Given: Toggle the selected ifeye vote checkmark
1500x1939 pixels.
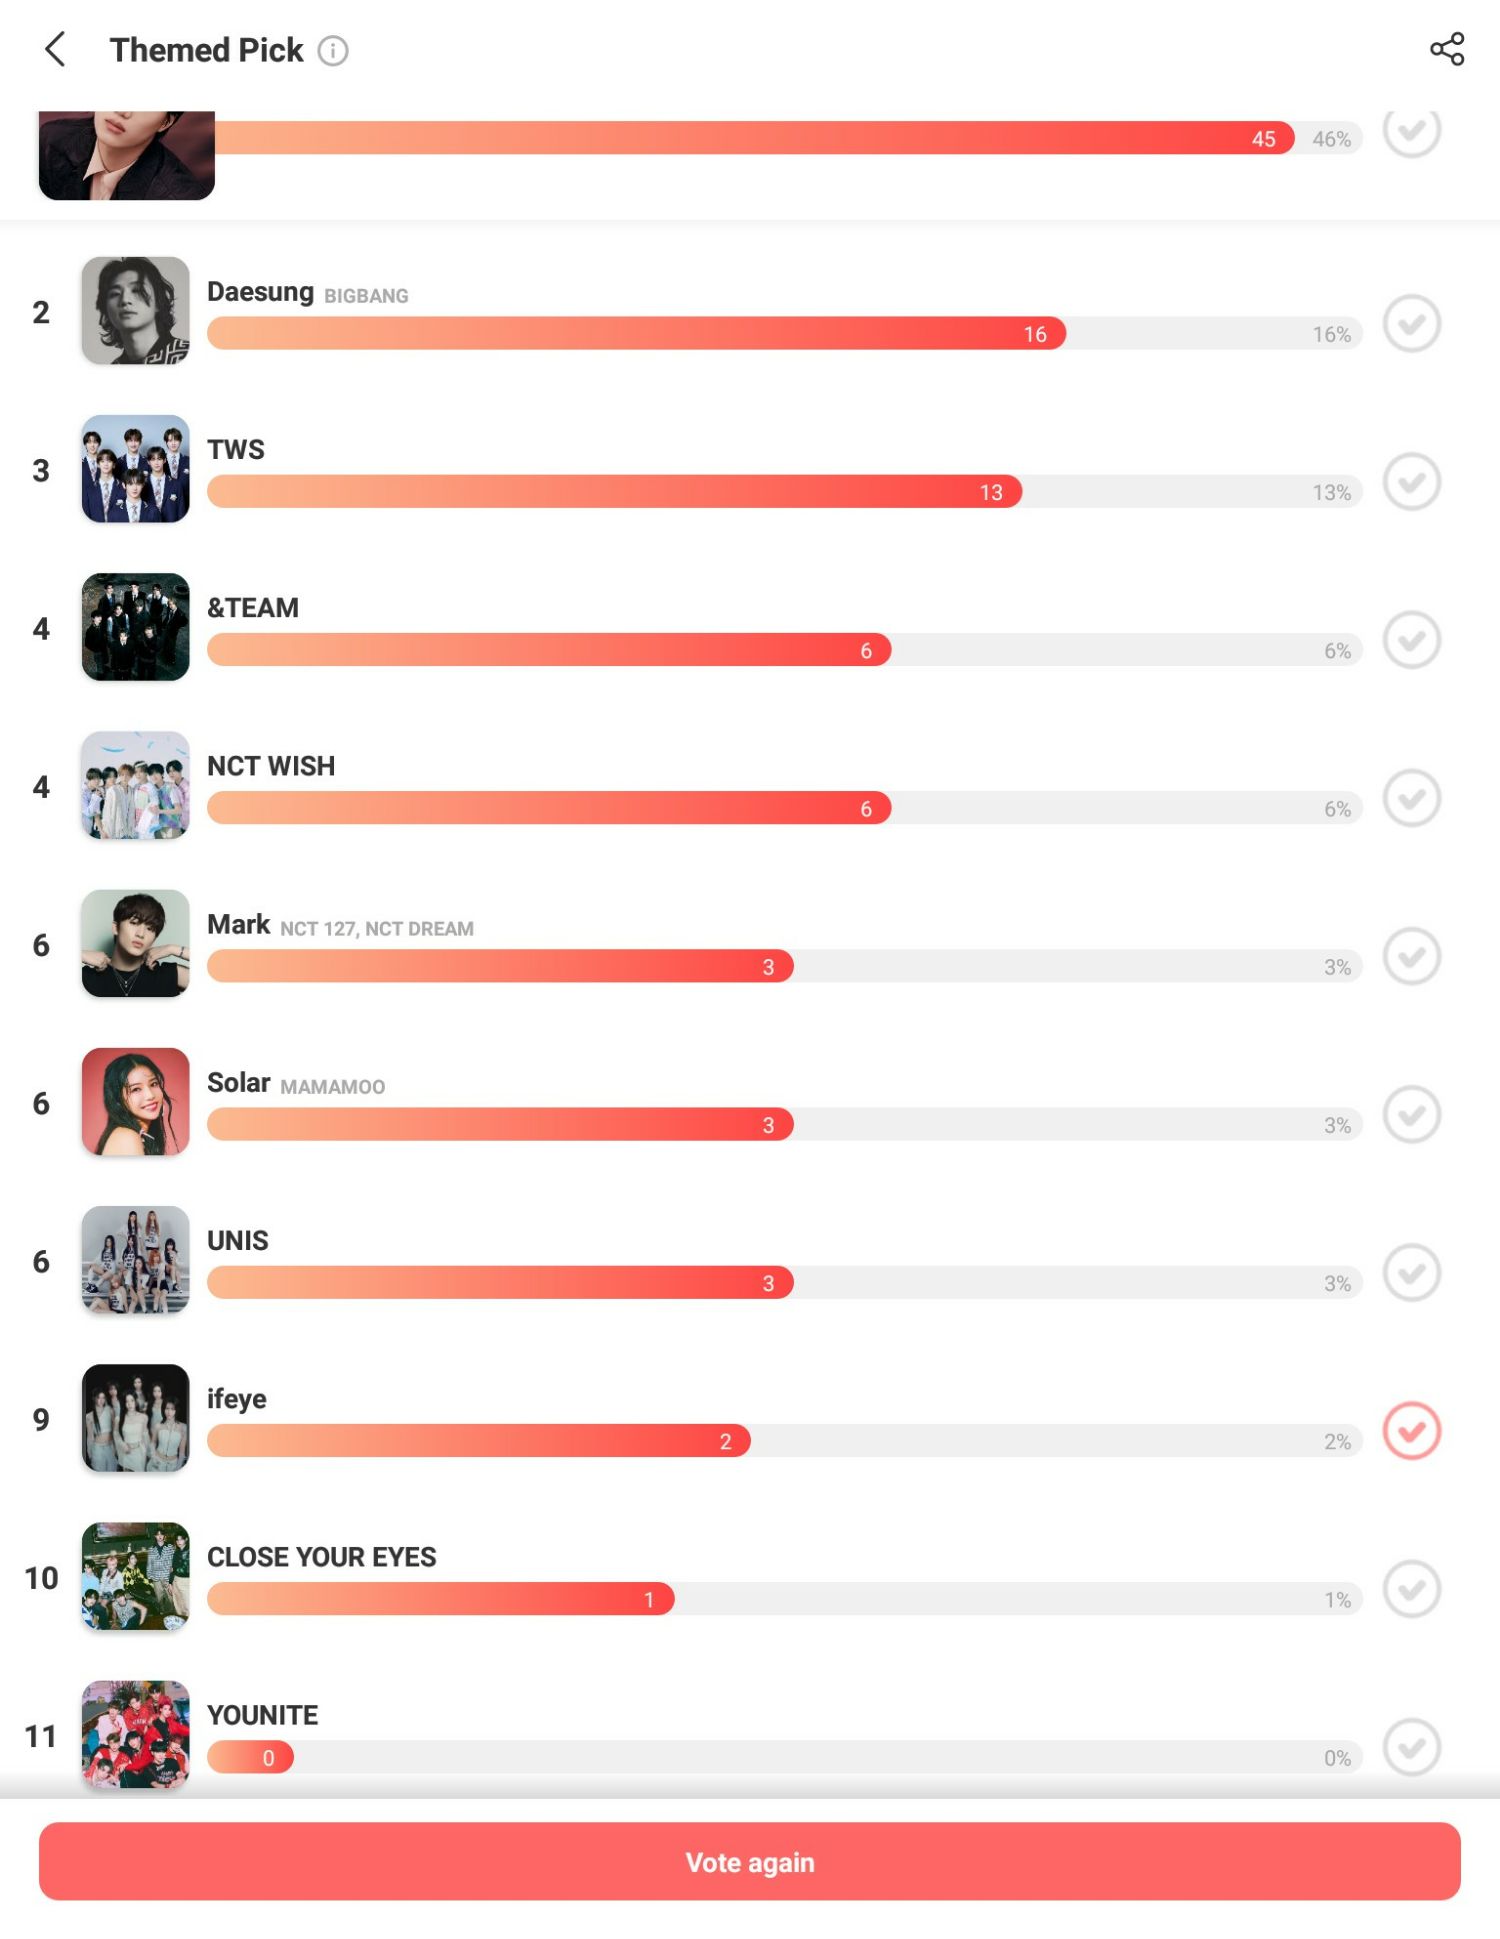Looking at the screenshot, I should (x=1411, y=1431).
